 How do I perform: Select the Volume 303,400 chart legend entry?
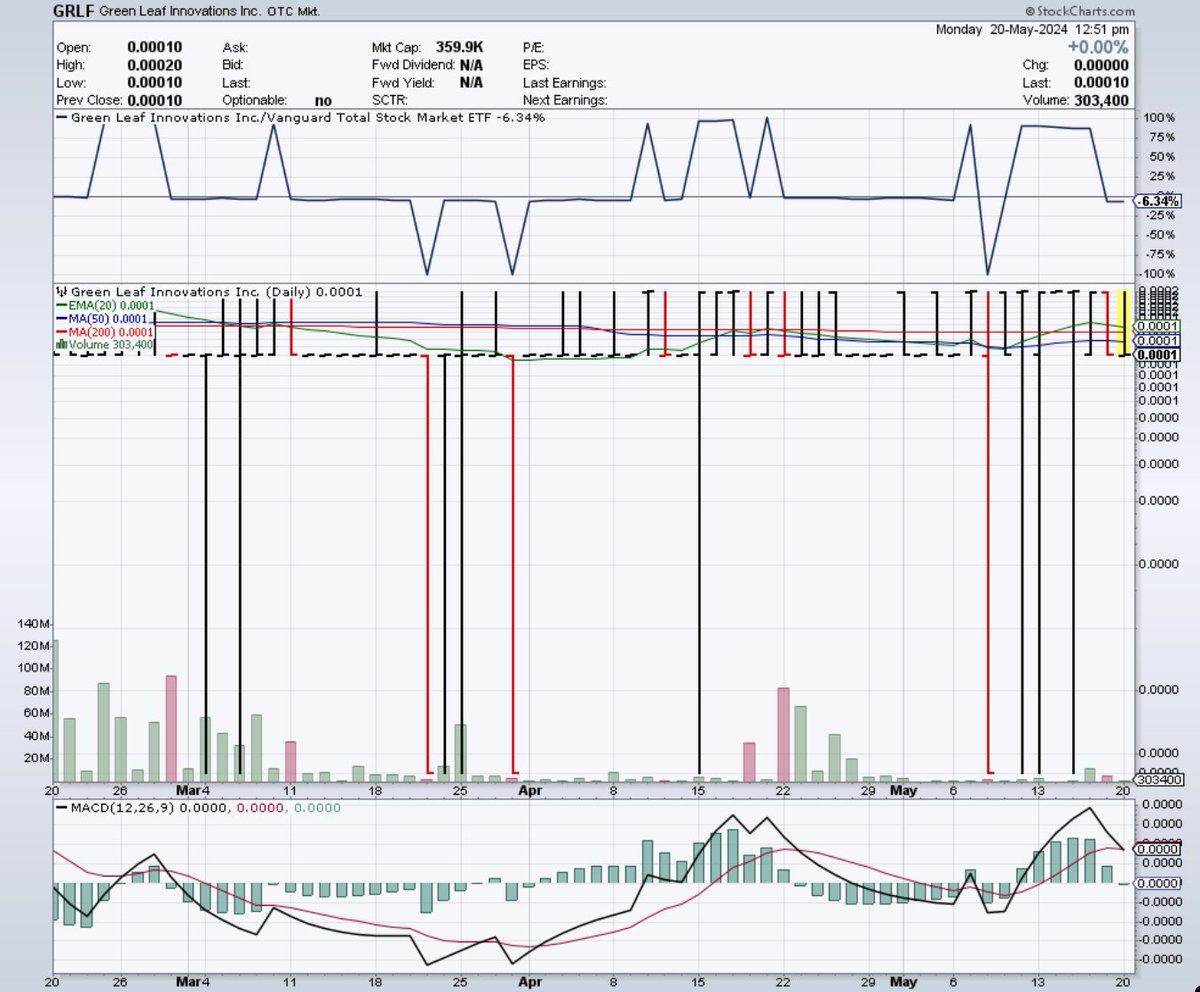tap(104, 345)
